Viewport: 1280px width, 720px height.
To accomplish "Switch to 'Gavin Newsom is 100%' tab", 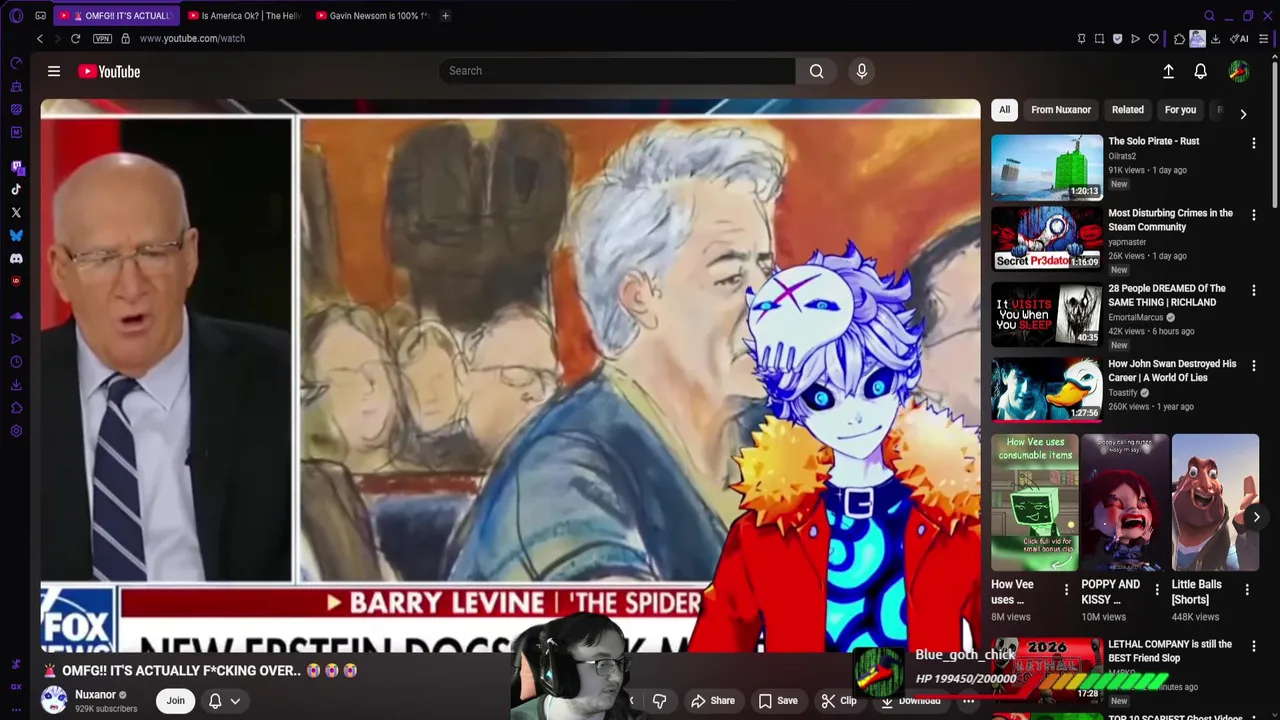I will coord(373,16).
